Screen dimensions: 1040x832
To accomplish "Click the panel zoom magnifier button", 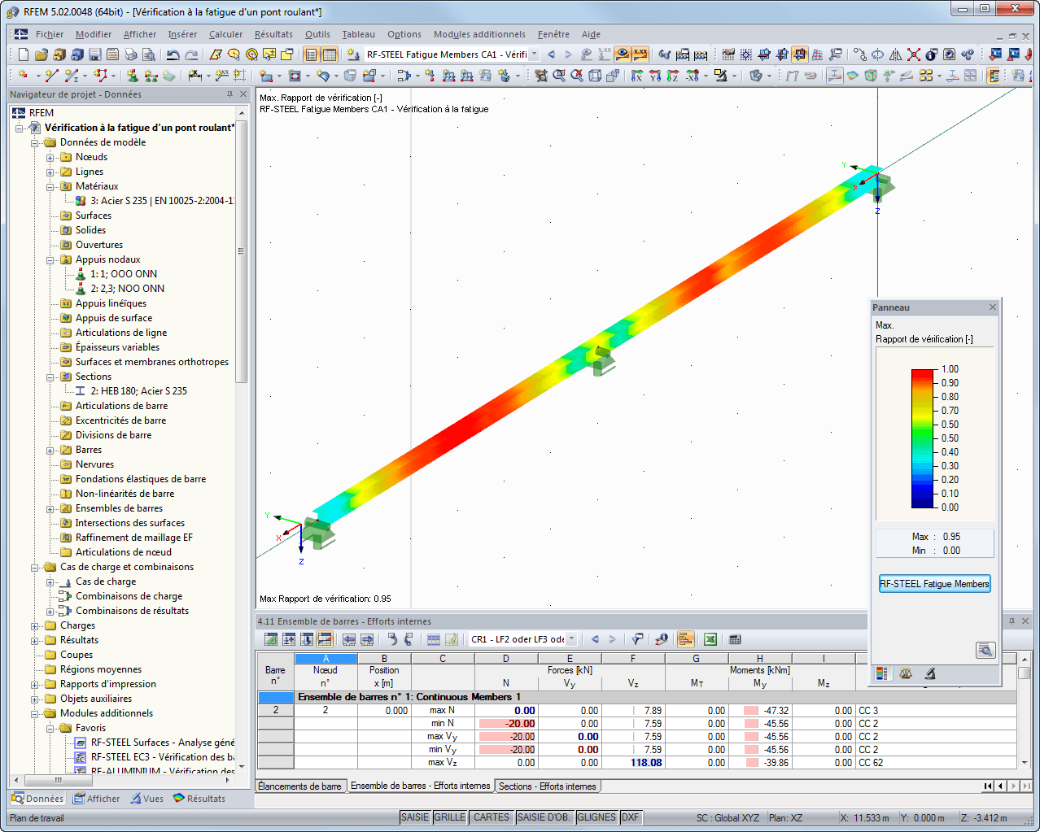I will pos(986,650).
